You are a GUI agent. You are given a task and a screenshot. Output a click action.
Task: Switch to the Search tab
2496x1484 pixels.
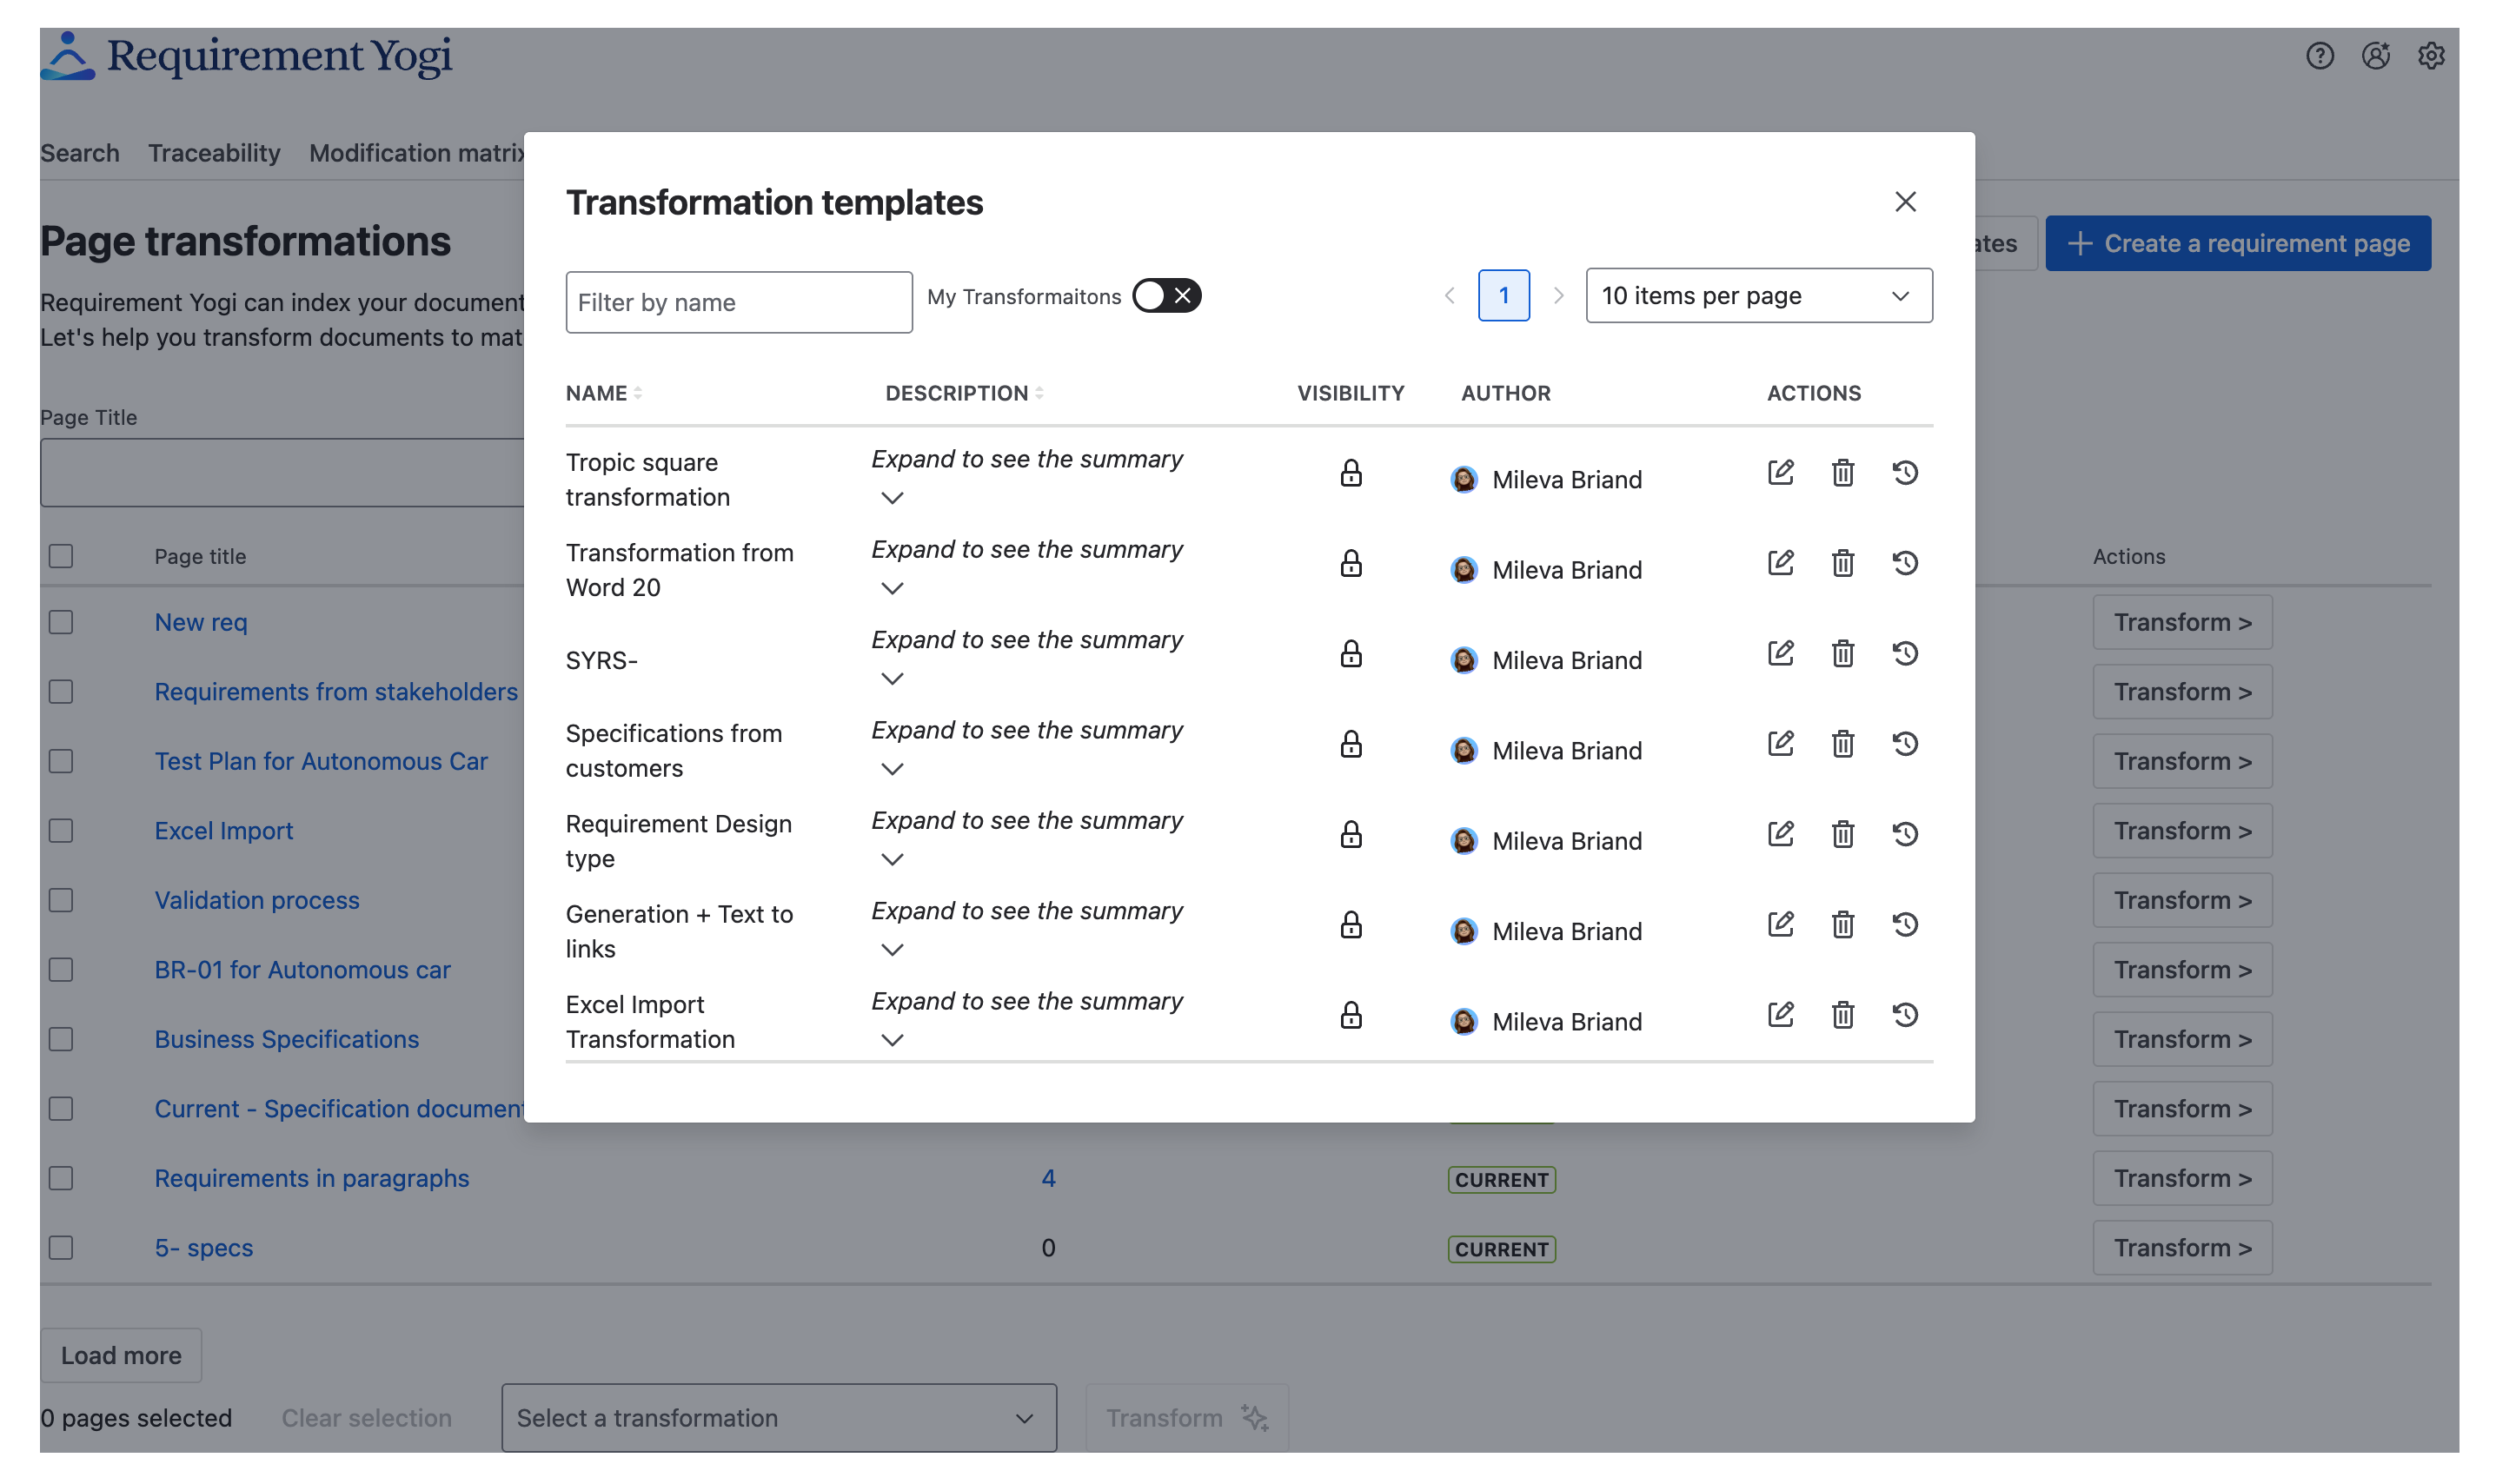coord(79,153)
